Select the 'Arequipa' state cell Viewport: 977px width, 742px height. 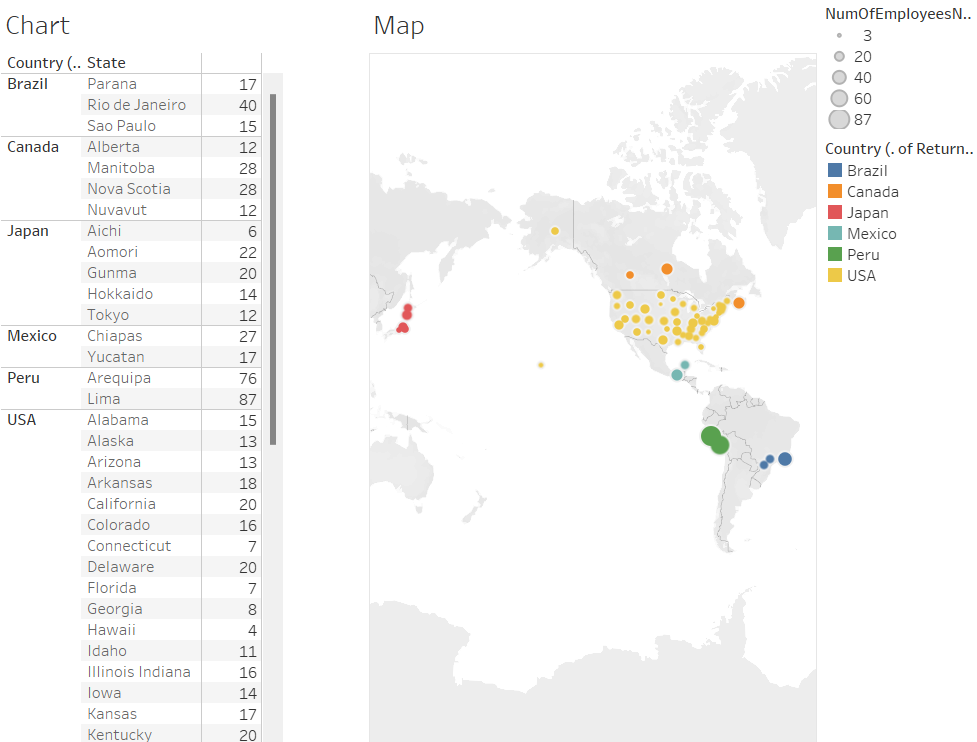tap(141, 378)
